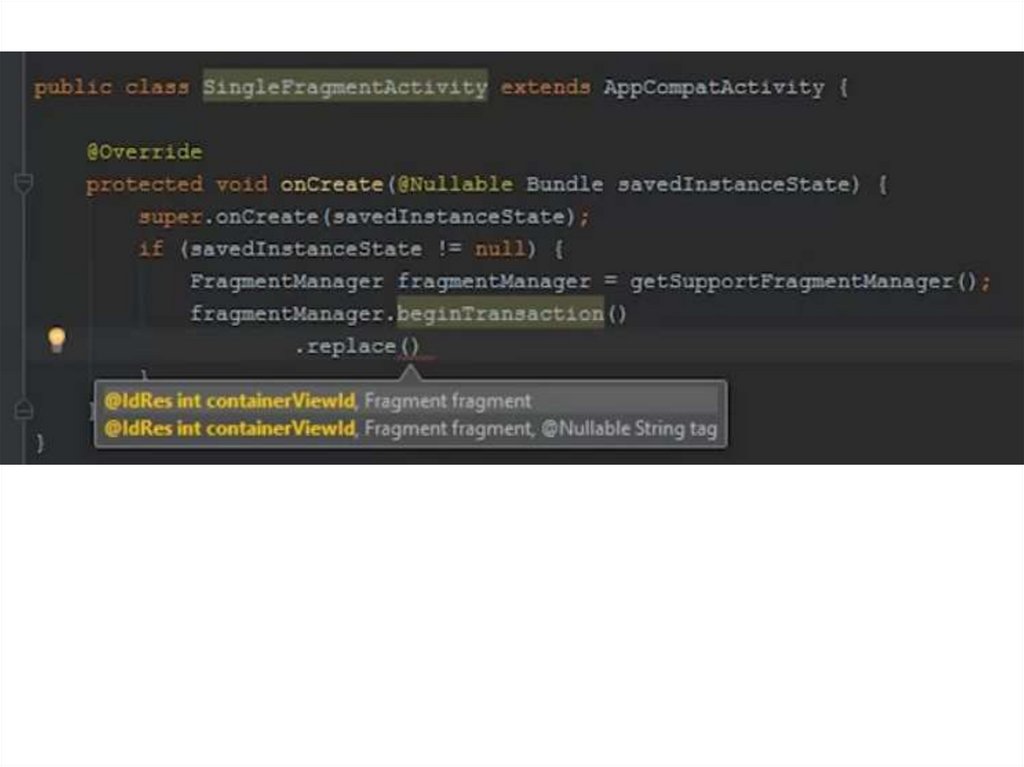Collapse the onCreate method fold marker
This screenshot has width=1024, height=767.
coord(24,183)
